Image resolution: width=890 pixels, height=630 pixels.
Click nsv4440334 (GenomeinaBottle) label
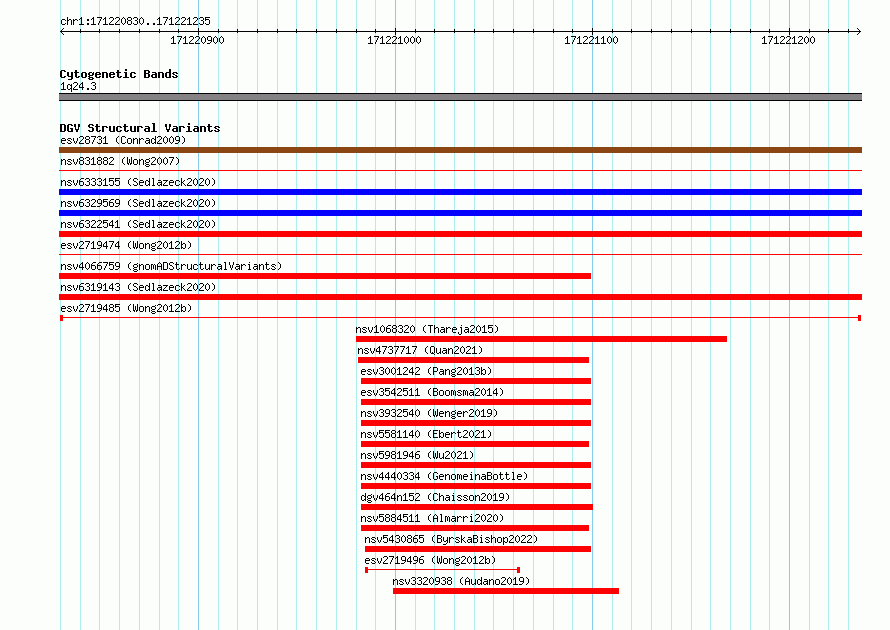coord(444,476)
